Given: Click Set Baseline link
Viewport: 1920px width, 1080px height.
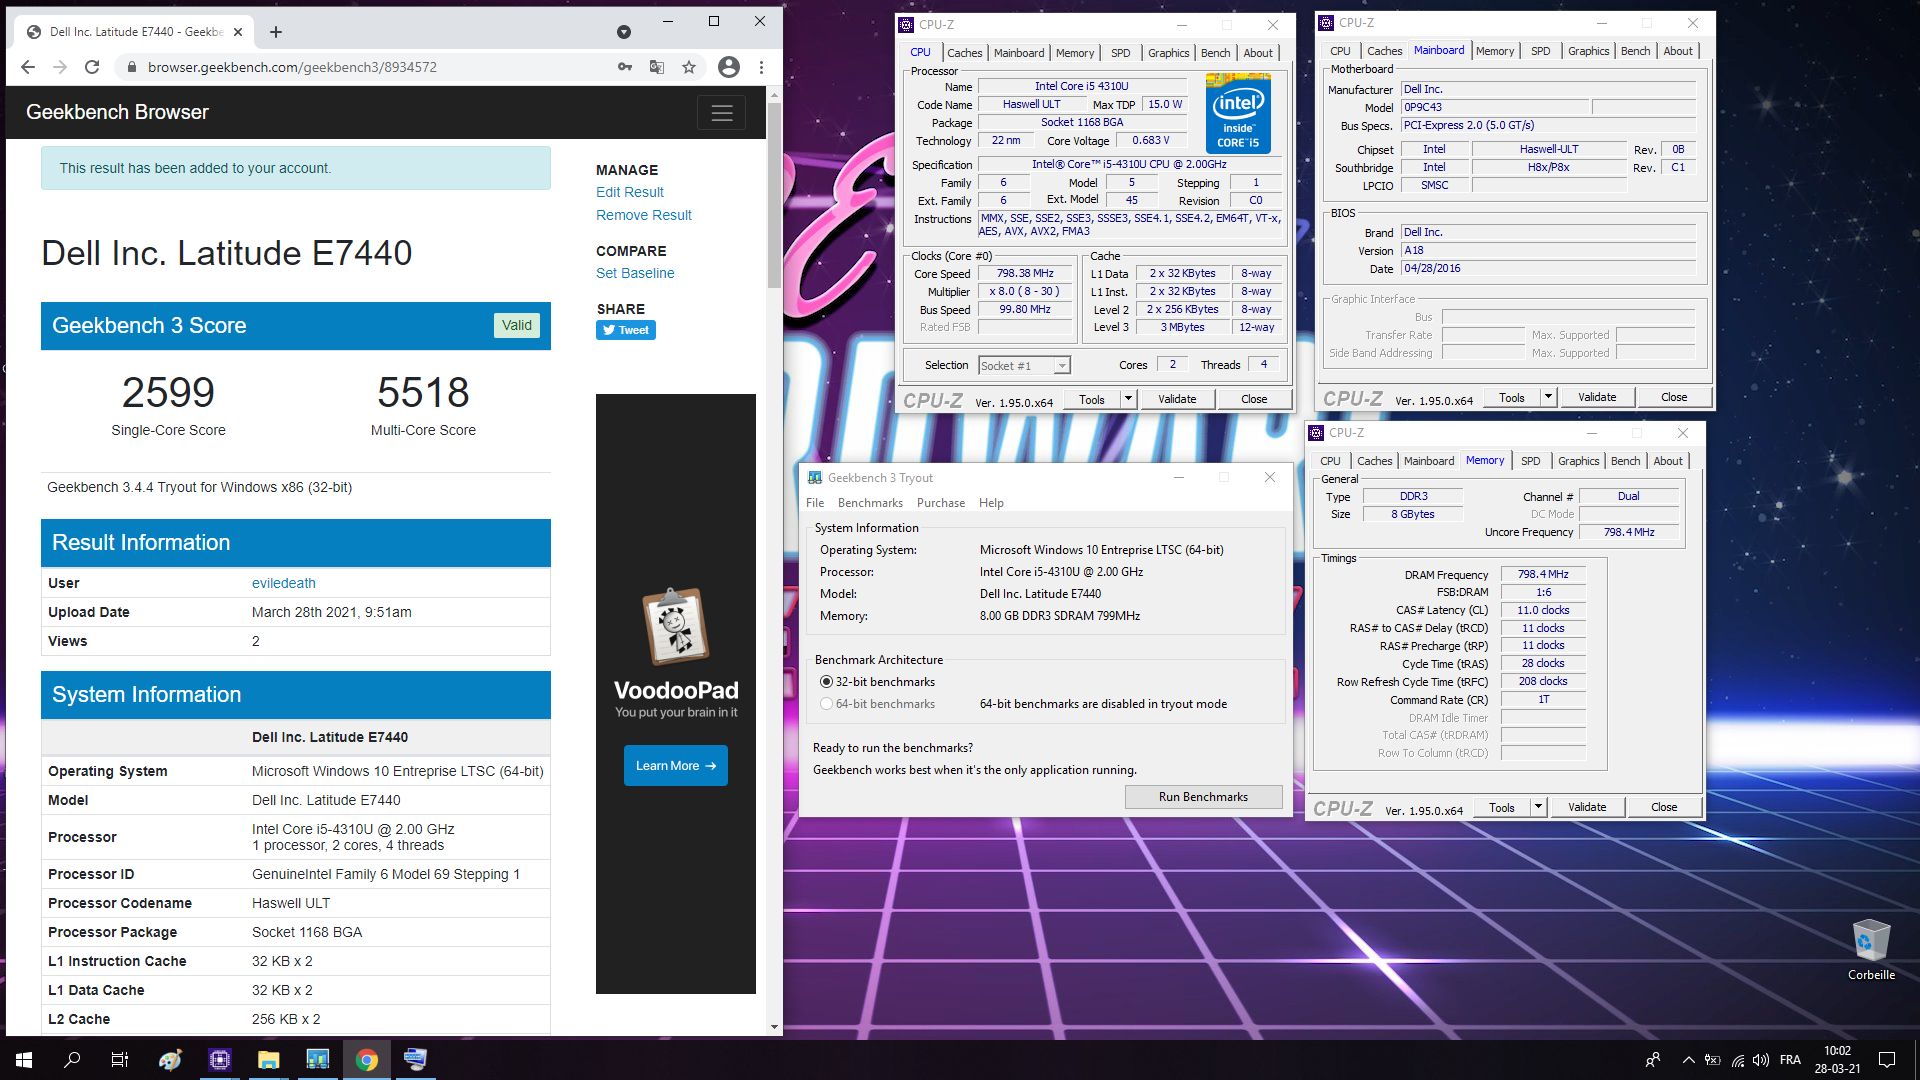Looking at the screenshot, I should click(635, 273).
